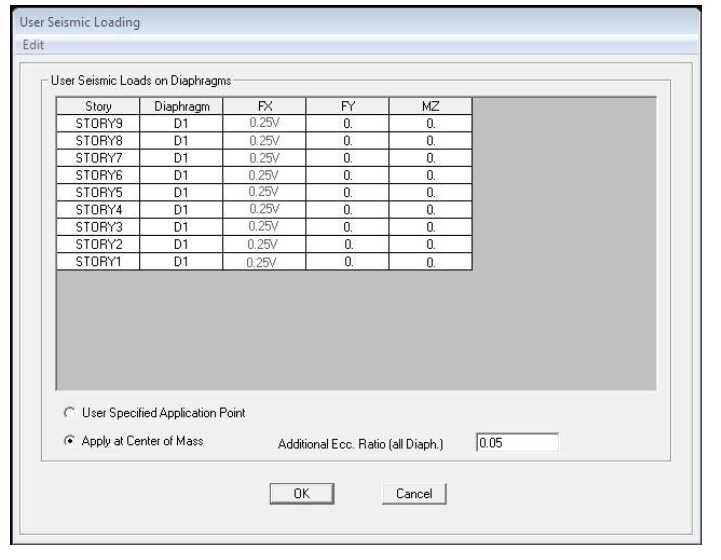Screen dimensions: 721x560
Task: Select the STORY6 row label
Action: (x=98, y=175)
